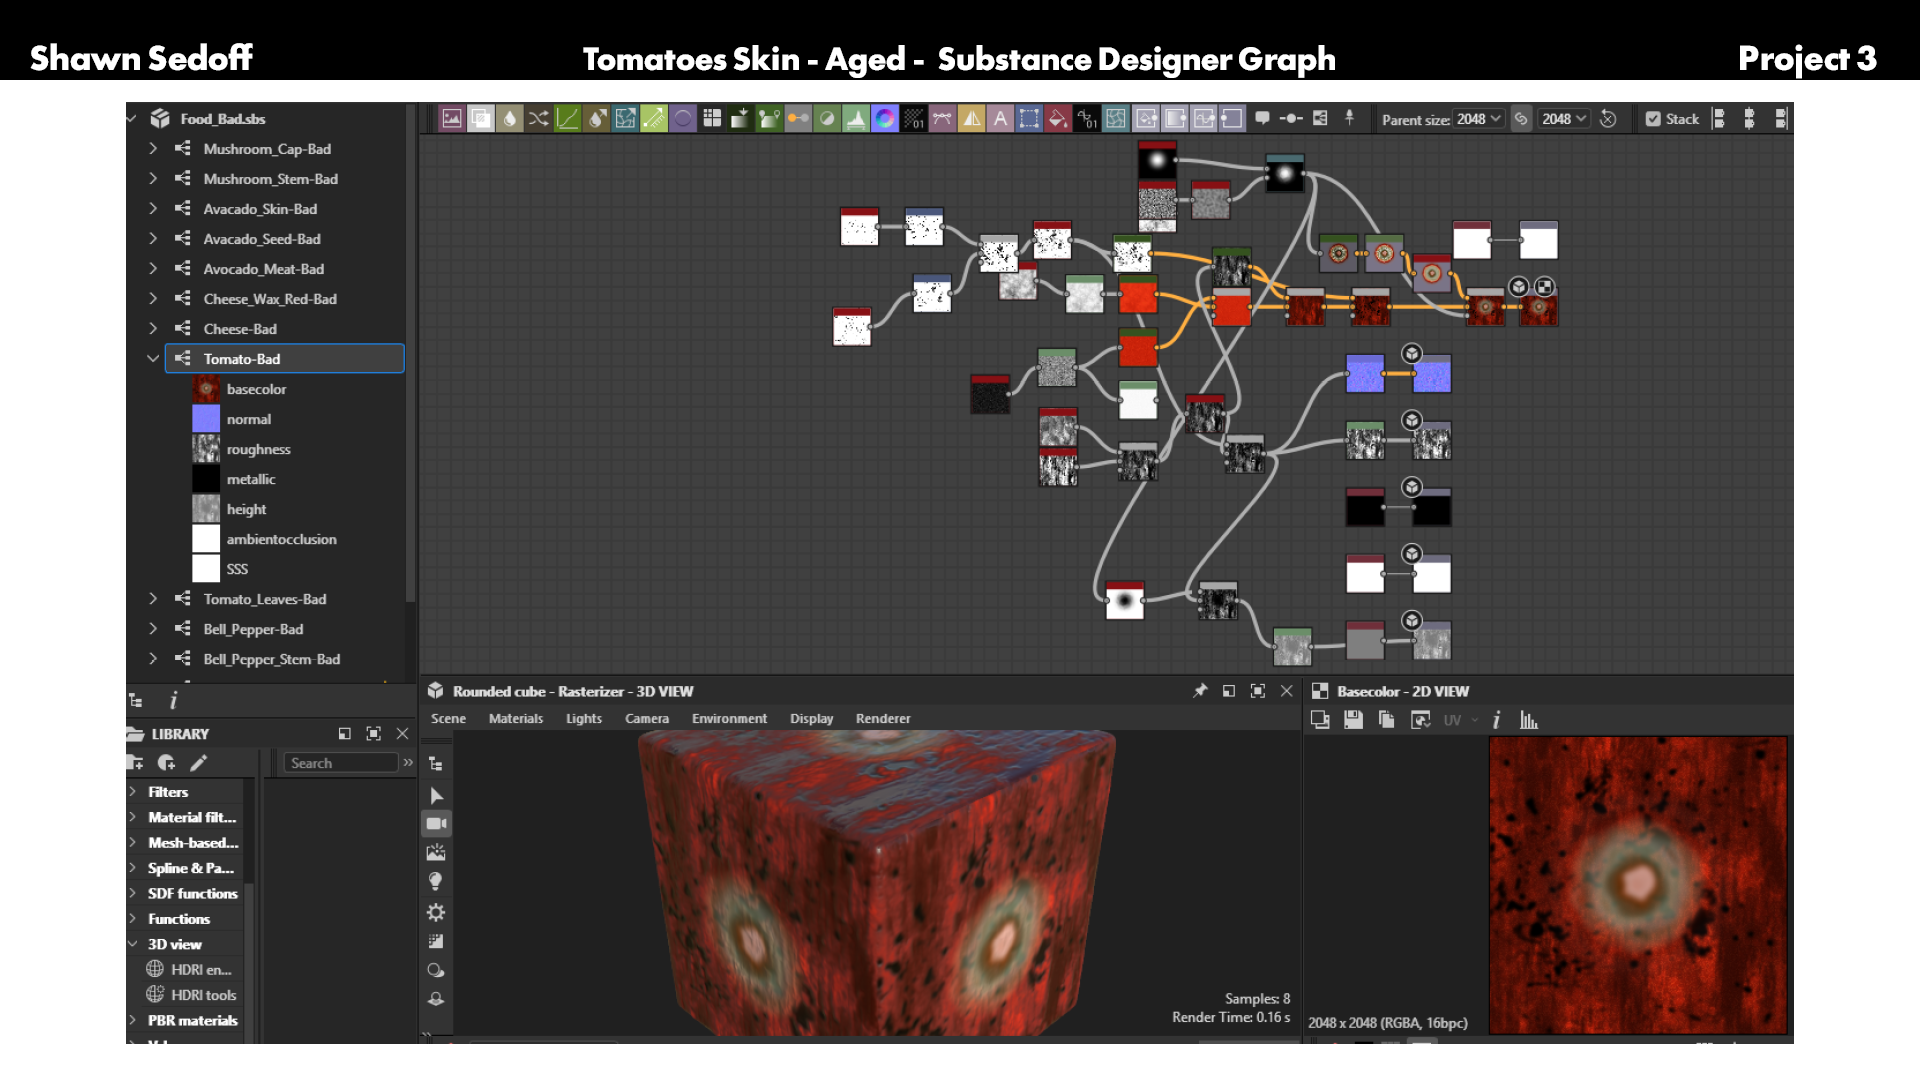The image size is (1920, 1080).
Task: Click the metallic output black swatch thumbnail
Action: click(206, 479)
